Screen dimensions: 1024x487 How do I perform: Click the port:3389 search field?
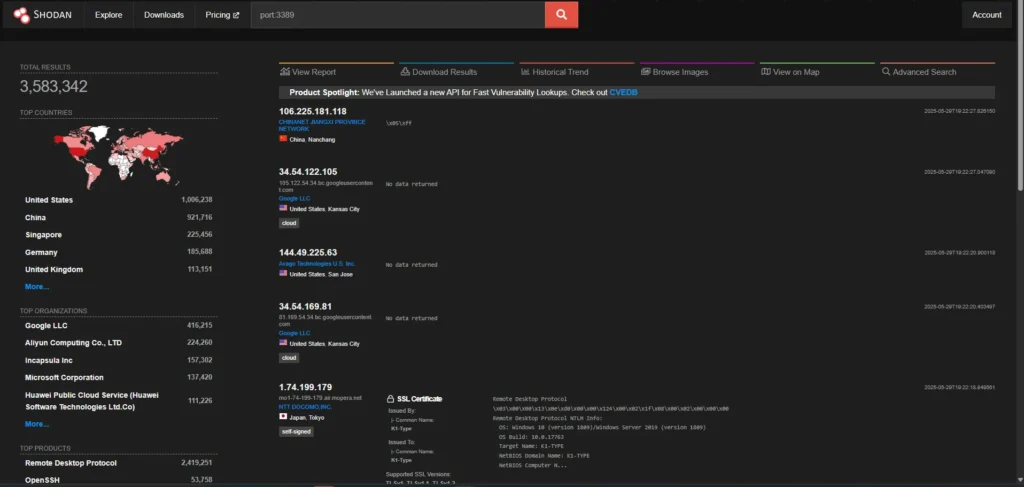398,14
